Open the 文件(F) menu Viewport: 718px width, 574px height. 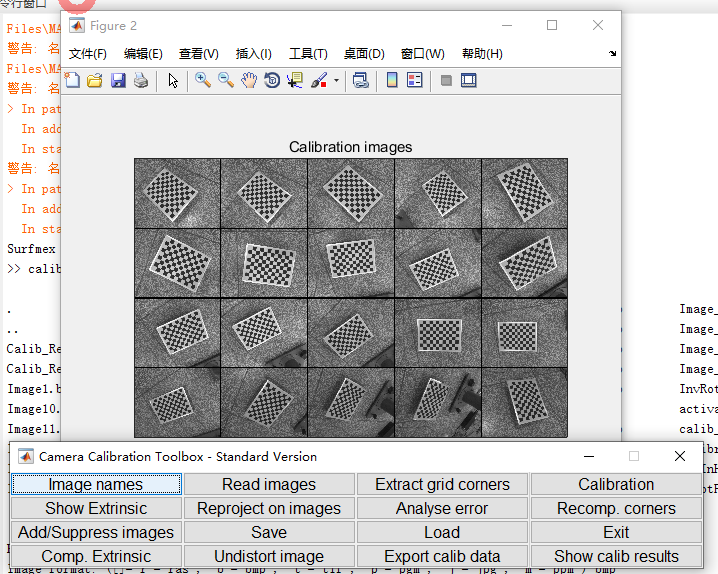87,54
